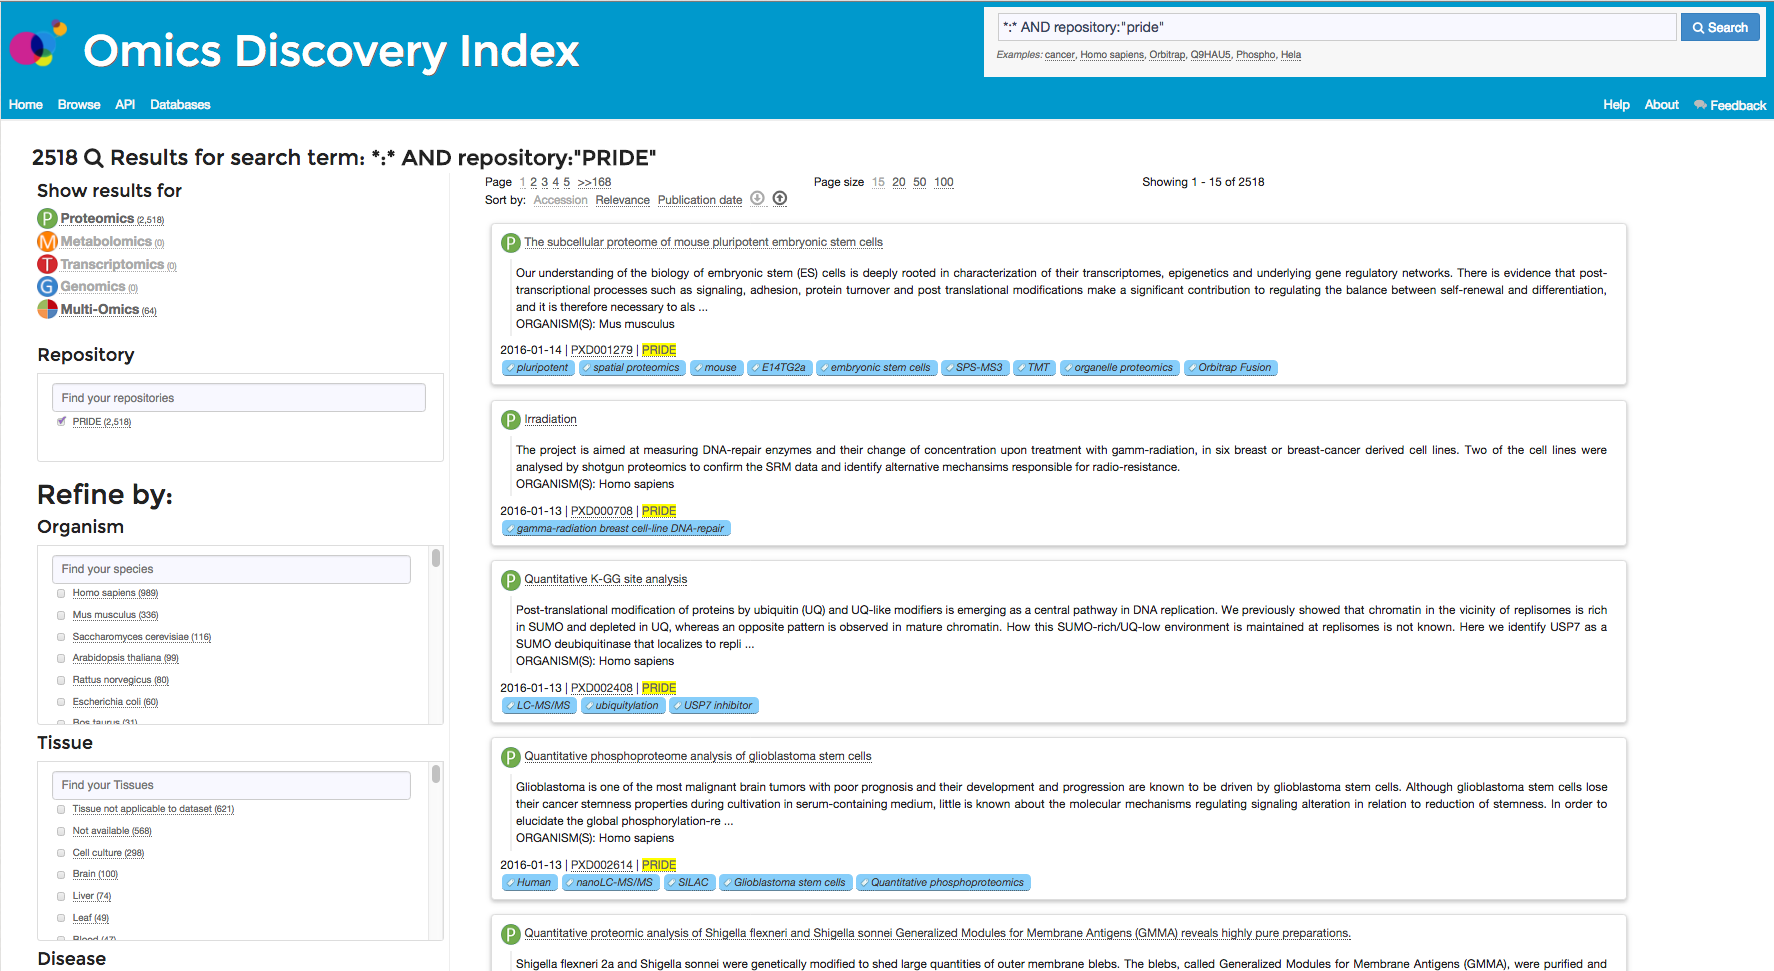
Task: Click the highlighted PRIDE link of PXD002408
Action: 659,688
